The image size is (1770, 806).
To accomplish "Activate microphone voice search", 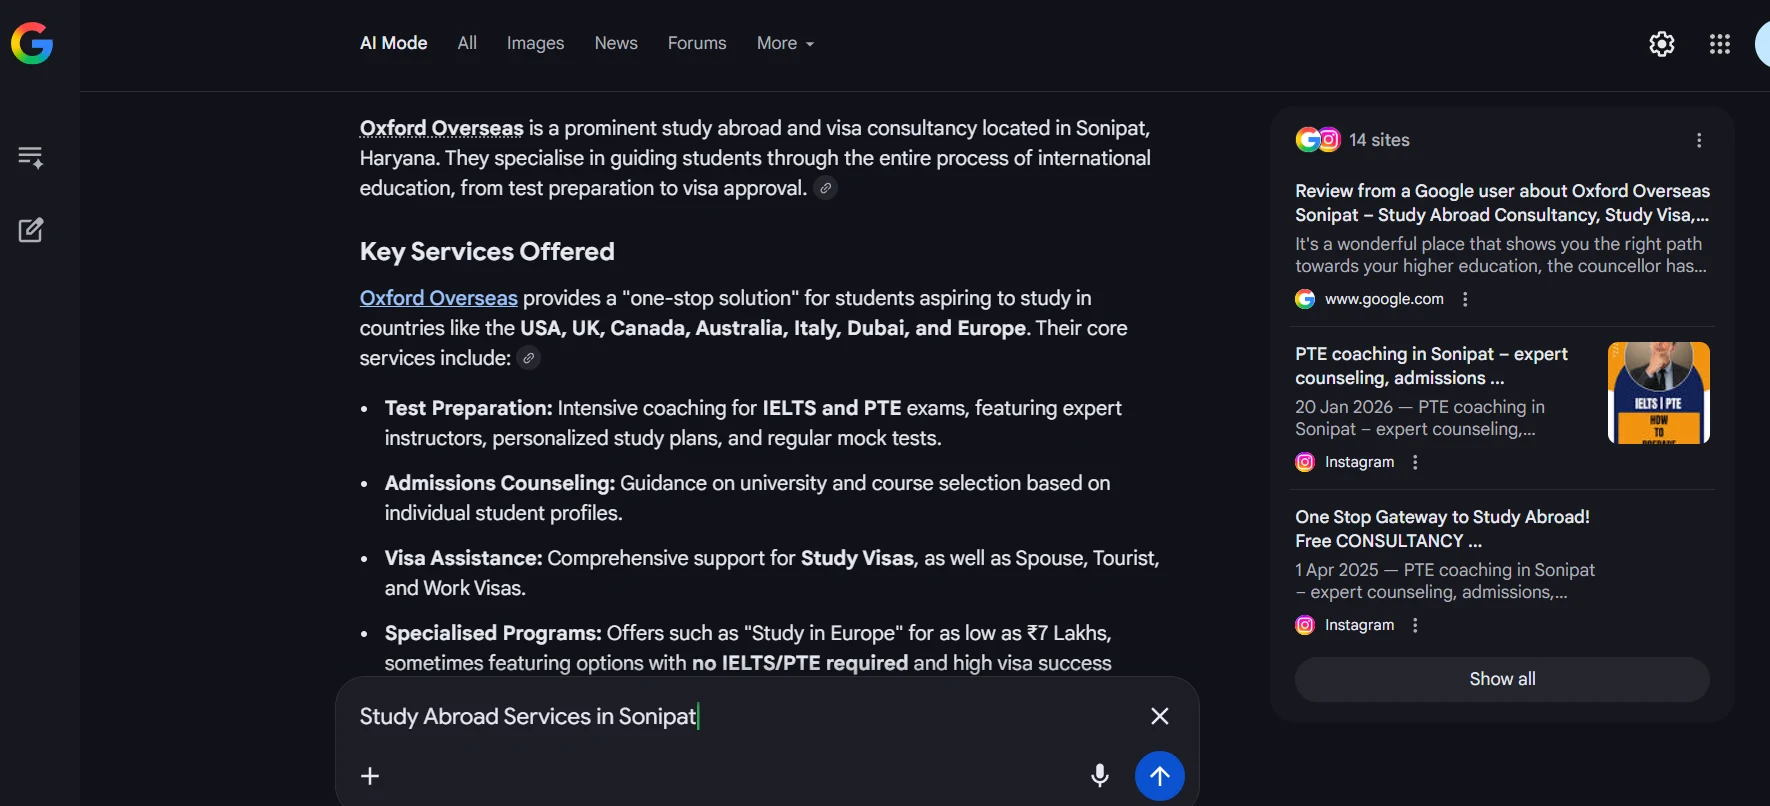I will point(1099,776).
